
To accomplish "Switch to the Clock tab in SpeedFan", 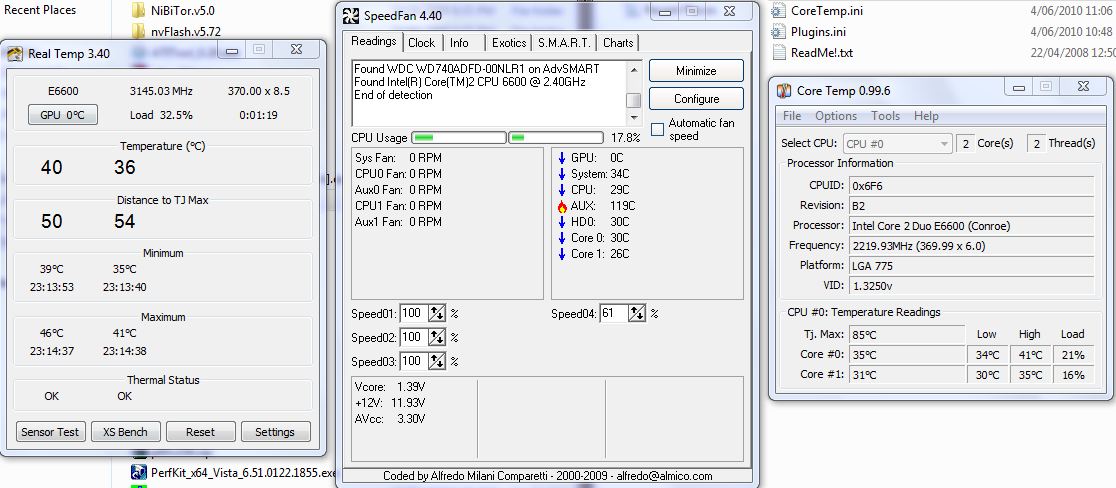I will pyautogui.click(x=421, y=43).
